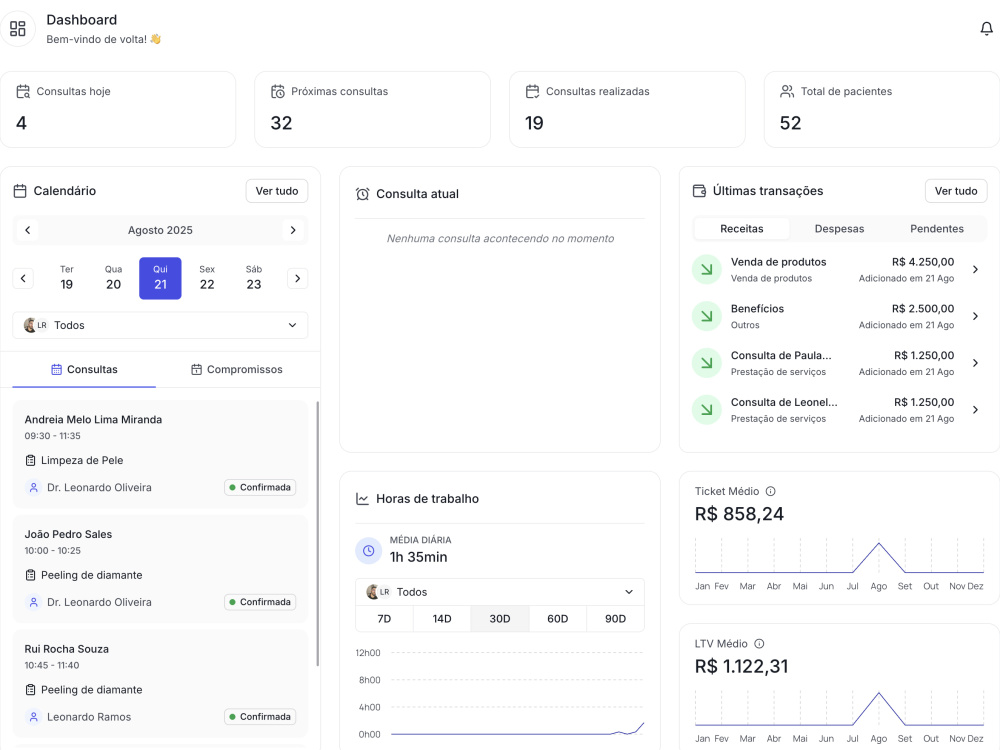
Task: Show later days in the week strip
Action: [x=297, y=278]
